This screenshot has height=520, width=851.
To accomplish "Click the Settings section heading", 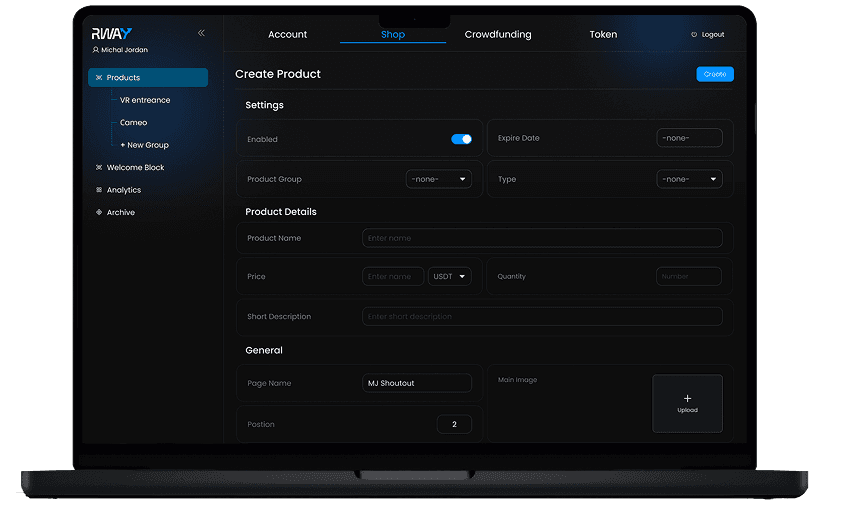I will (264, 105).
